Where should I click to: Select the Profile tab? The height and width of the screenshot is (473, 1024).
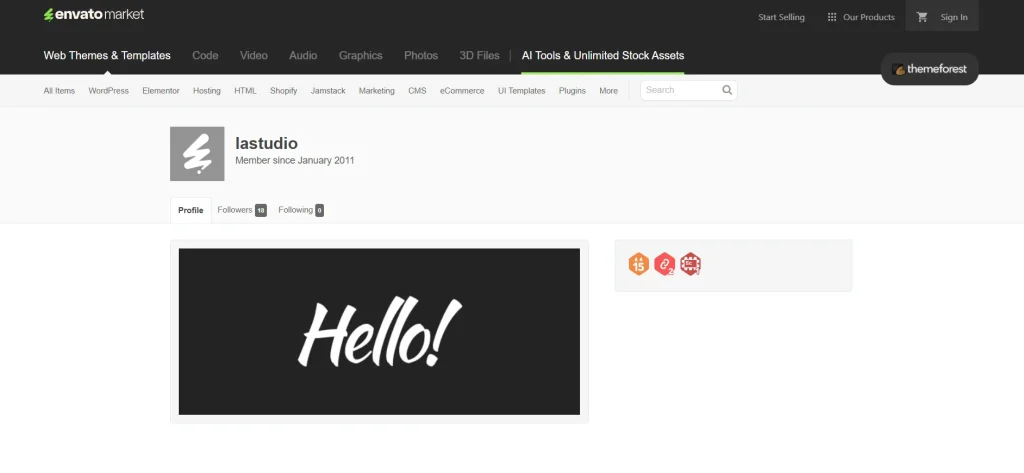(191, 210)
